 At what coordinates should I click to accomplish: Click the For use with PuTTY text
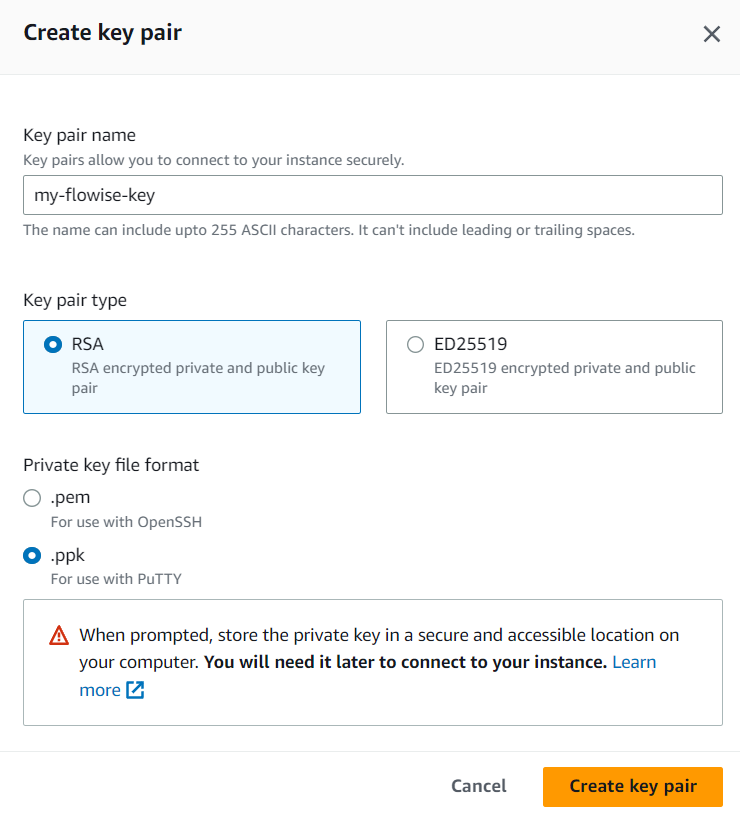[116, 578]
